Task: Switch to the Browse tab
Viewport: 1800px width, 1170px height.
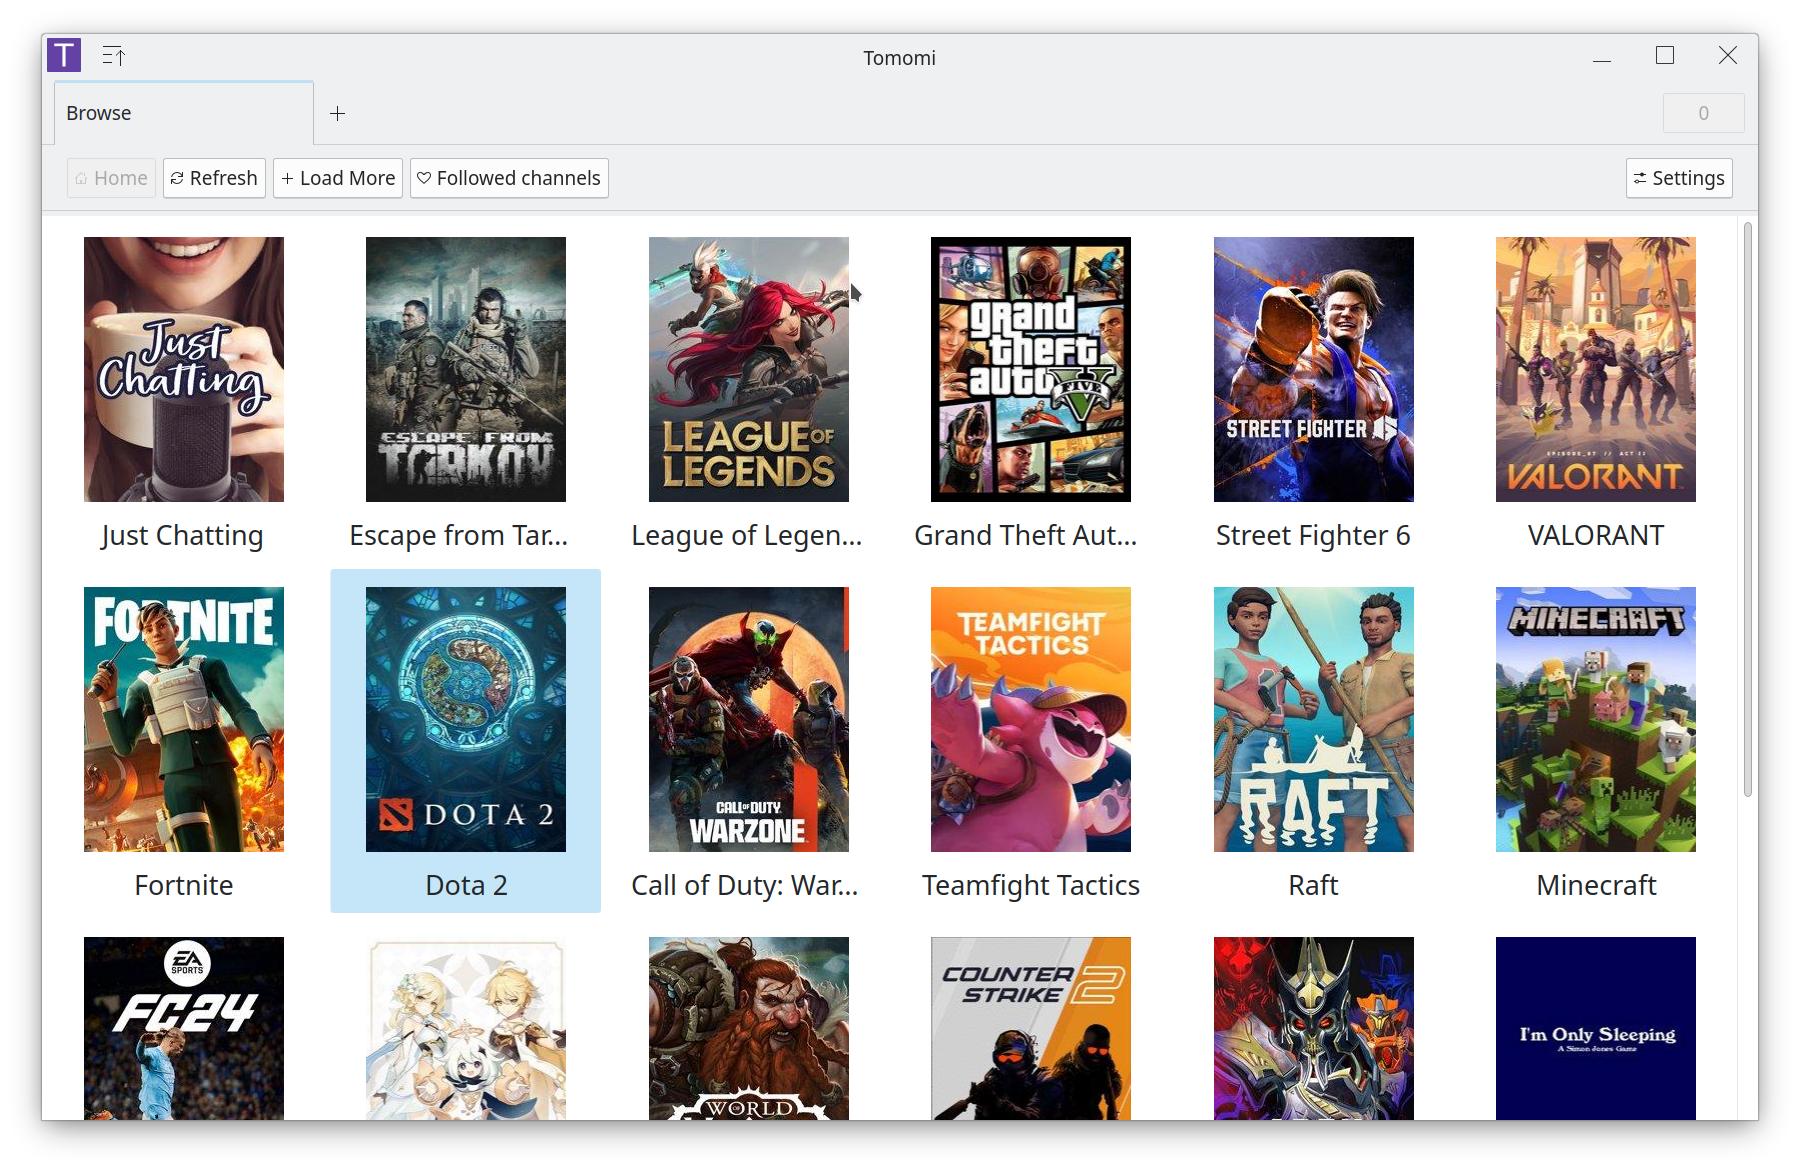Action: click(184, 113)
